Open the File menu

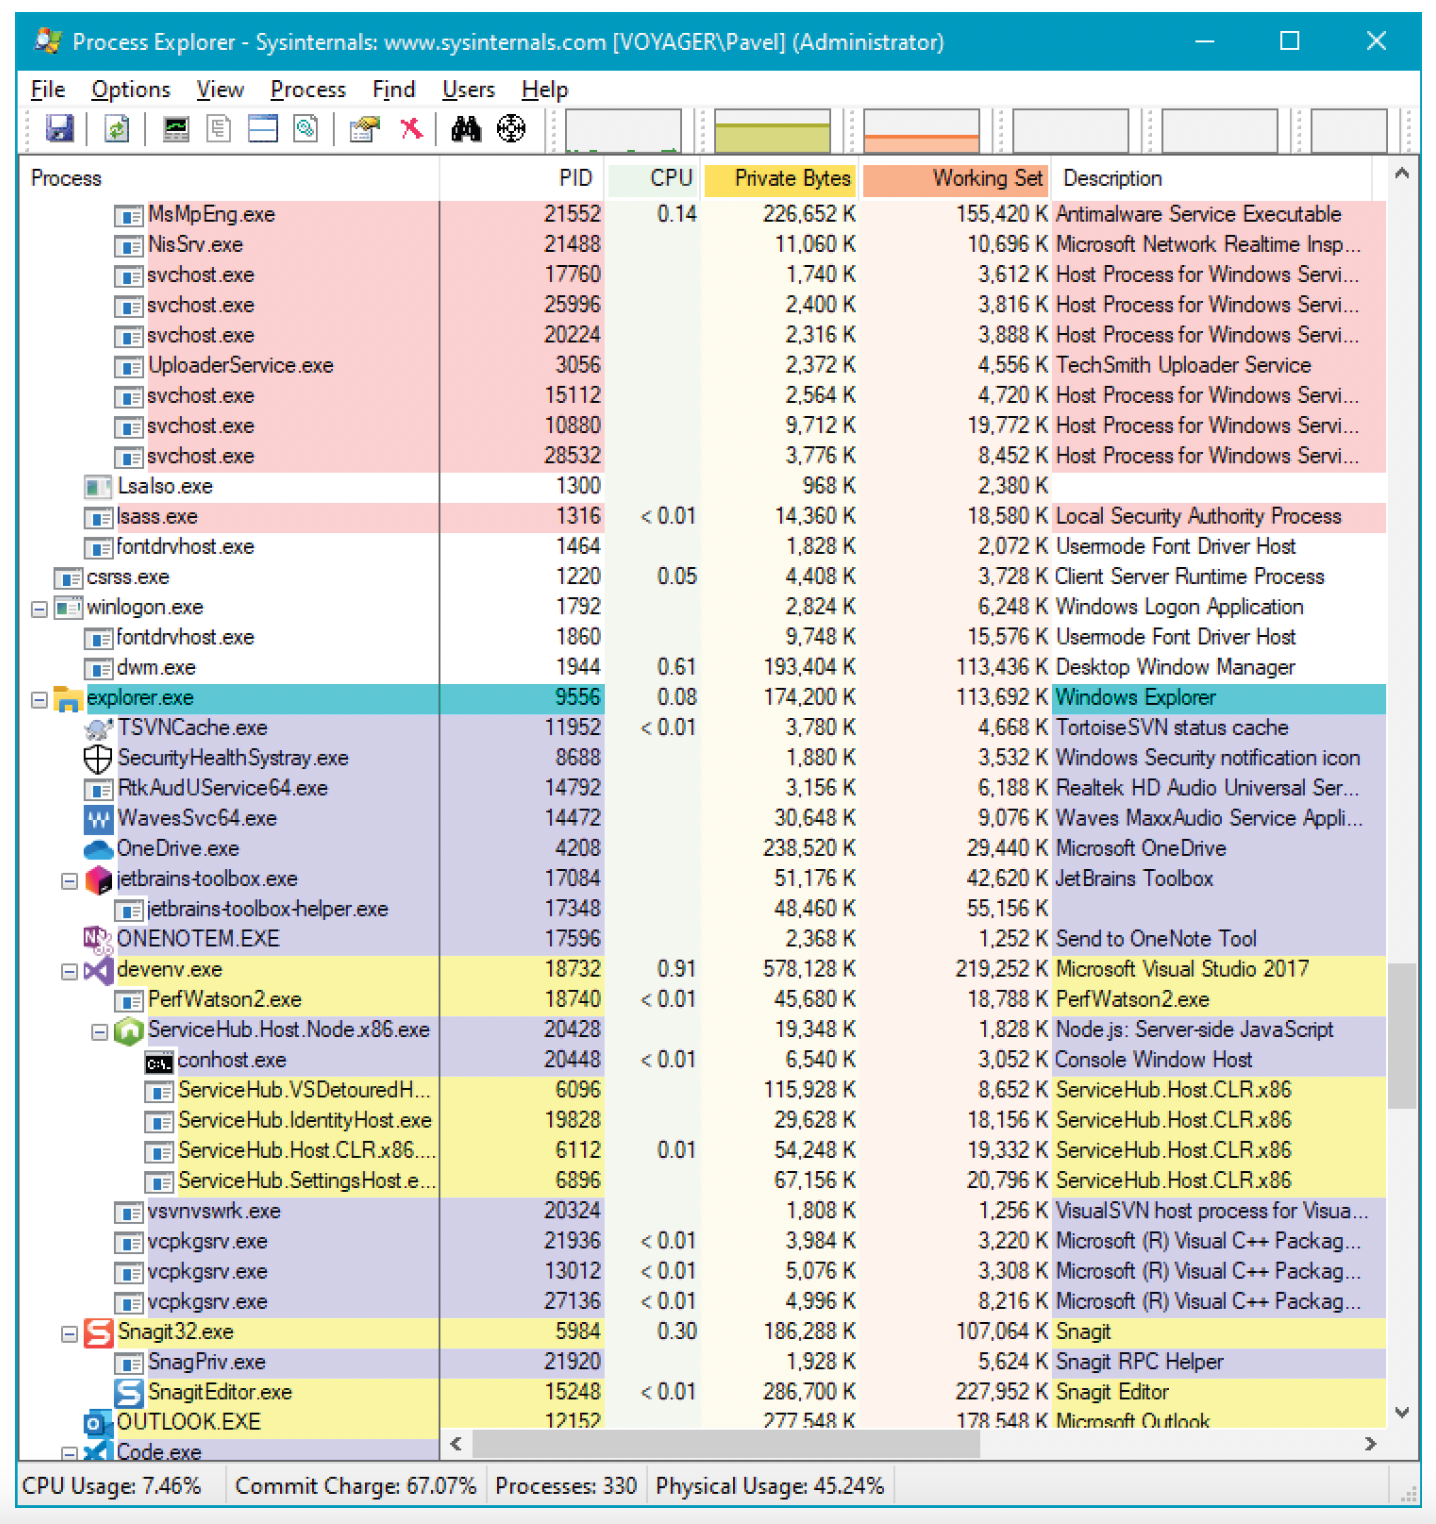tap(48, 89)
